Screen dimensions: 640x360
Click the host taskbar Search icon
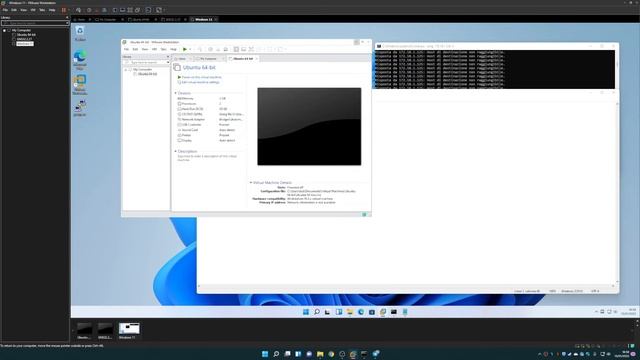pos(276,354)
